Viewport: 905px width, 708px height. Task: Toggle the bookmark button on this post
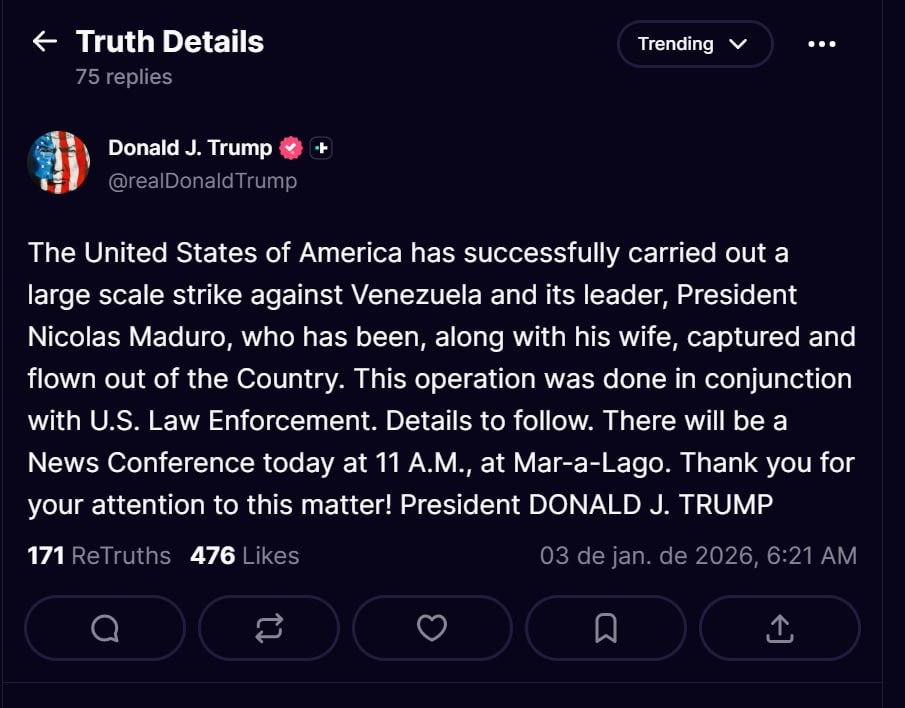point(605,628)
